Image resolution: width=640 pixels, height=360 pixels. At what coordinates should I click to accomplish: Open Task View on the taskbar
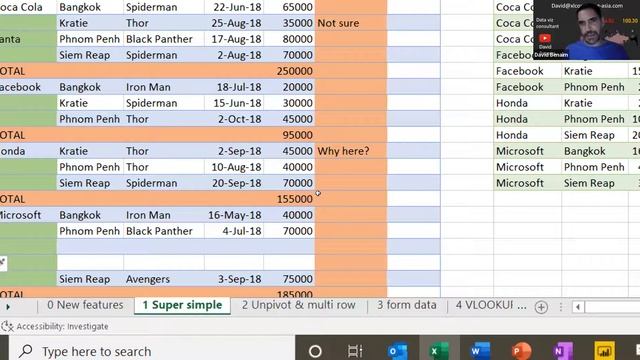[355, 351]
